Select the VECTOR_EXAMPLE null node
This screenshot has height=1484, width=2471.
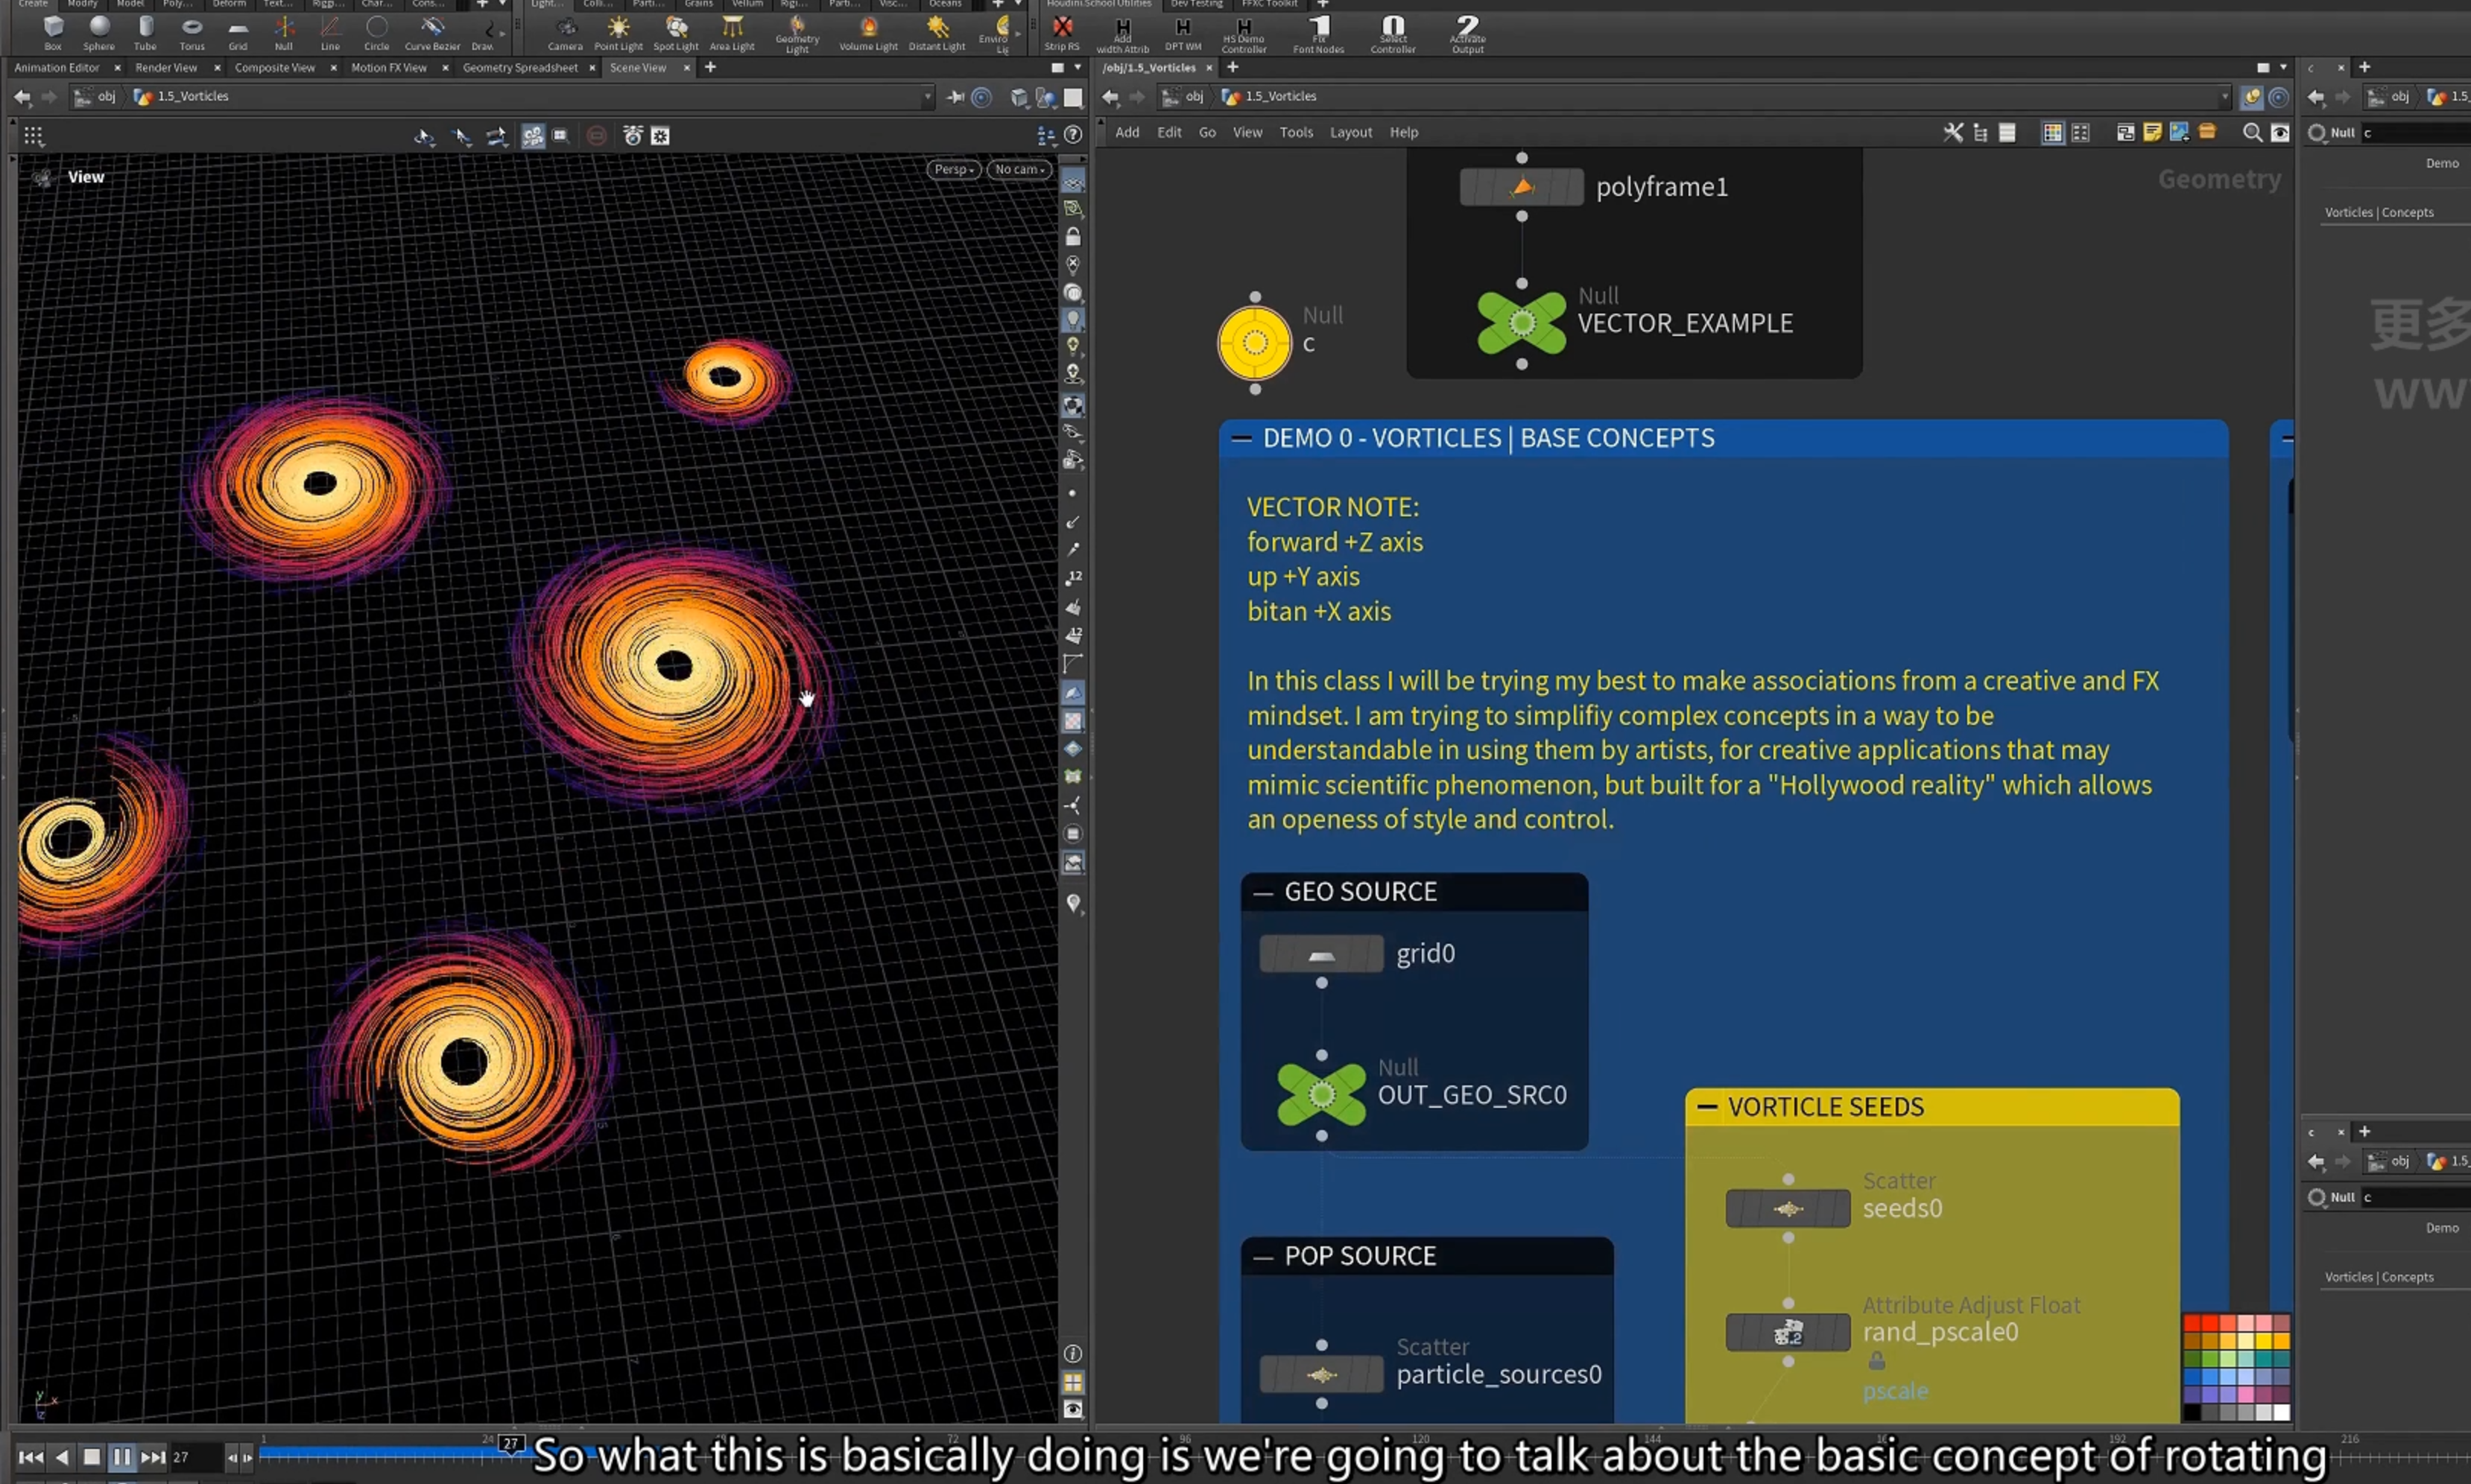click(1521, 323)
